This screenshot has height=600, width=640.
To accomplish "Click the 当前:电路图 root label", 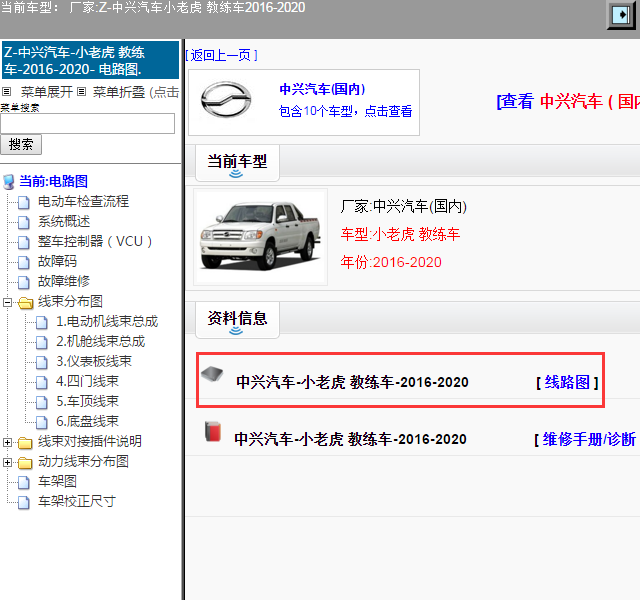I will 53,181.
